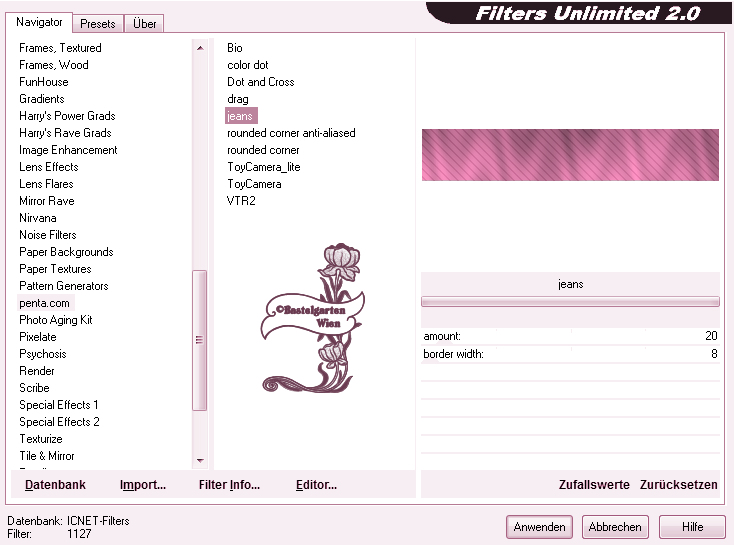This screenshot has height=545, width=734.
Task: Choose the color dot filter
Action: [248, 65]
